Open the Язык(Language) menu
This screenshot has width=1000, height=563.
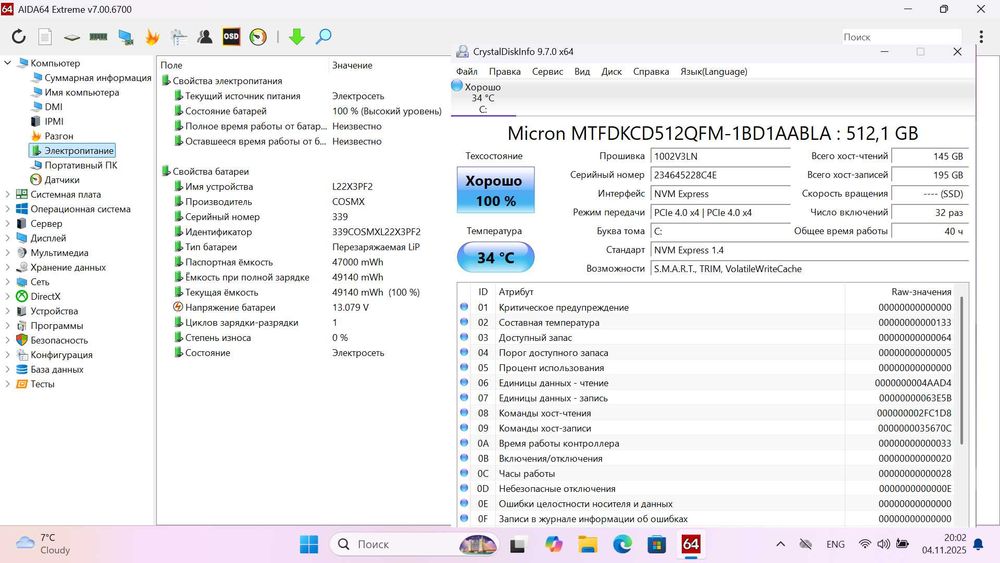coord(713,71)
